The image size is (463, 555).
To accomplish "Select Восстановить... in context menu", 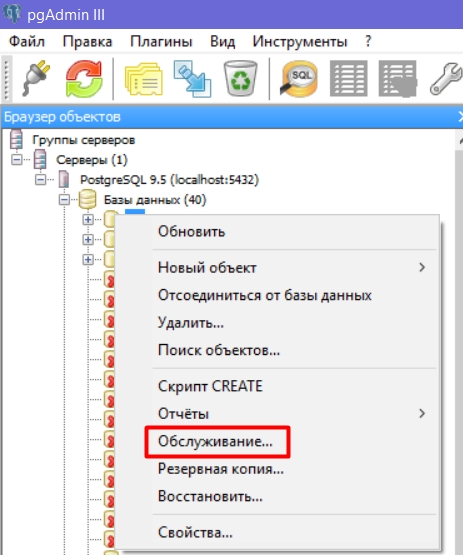I will pyautogui.click(x=278, y=497).
